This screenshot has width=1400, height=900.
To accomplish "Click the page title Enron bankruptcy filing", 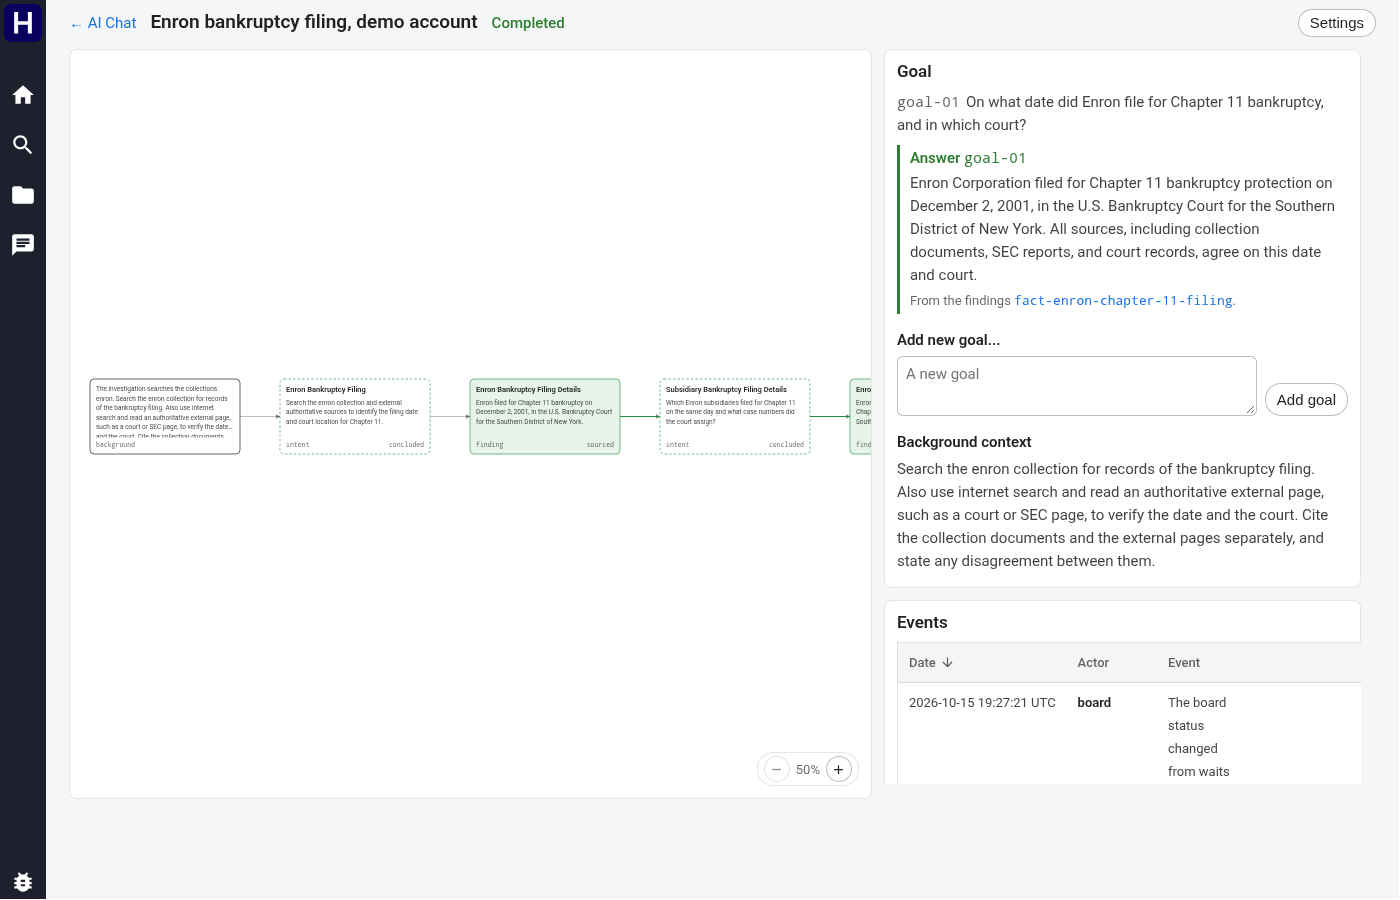I will (314, 22).
